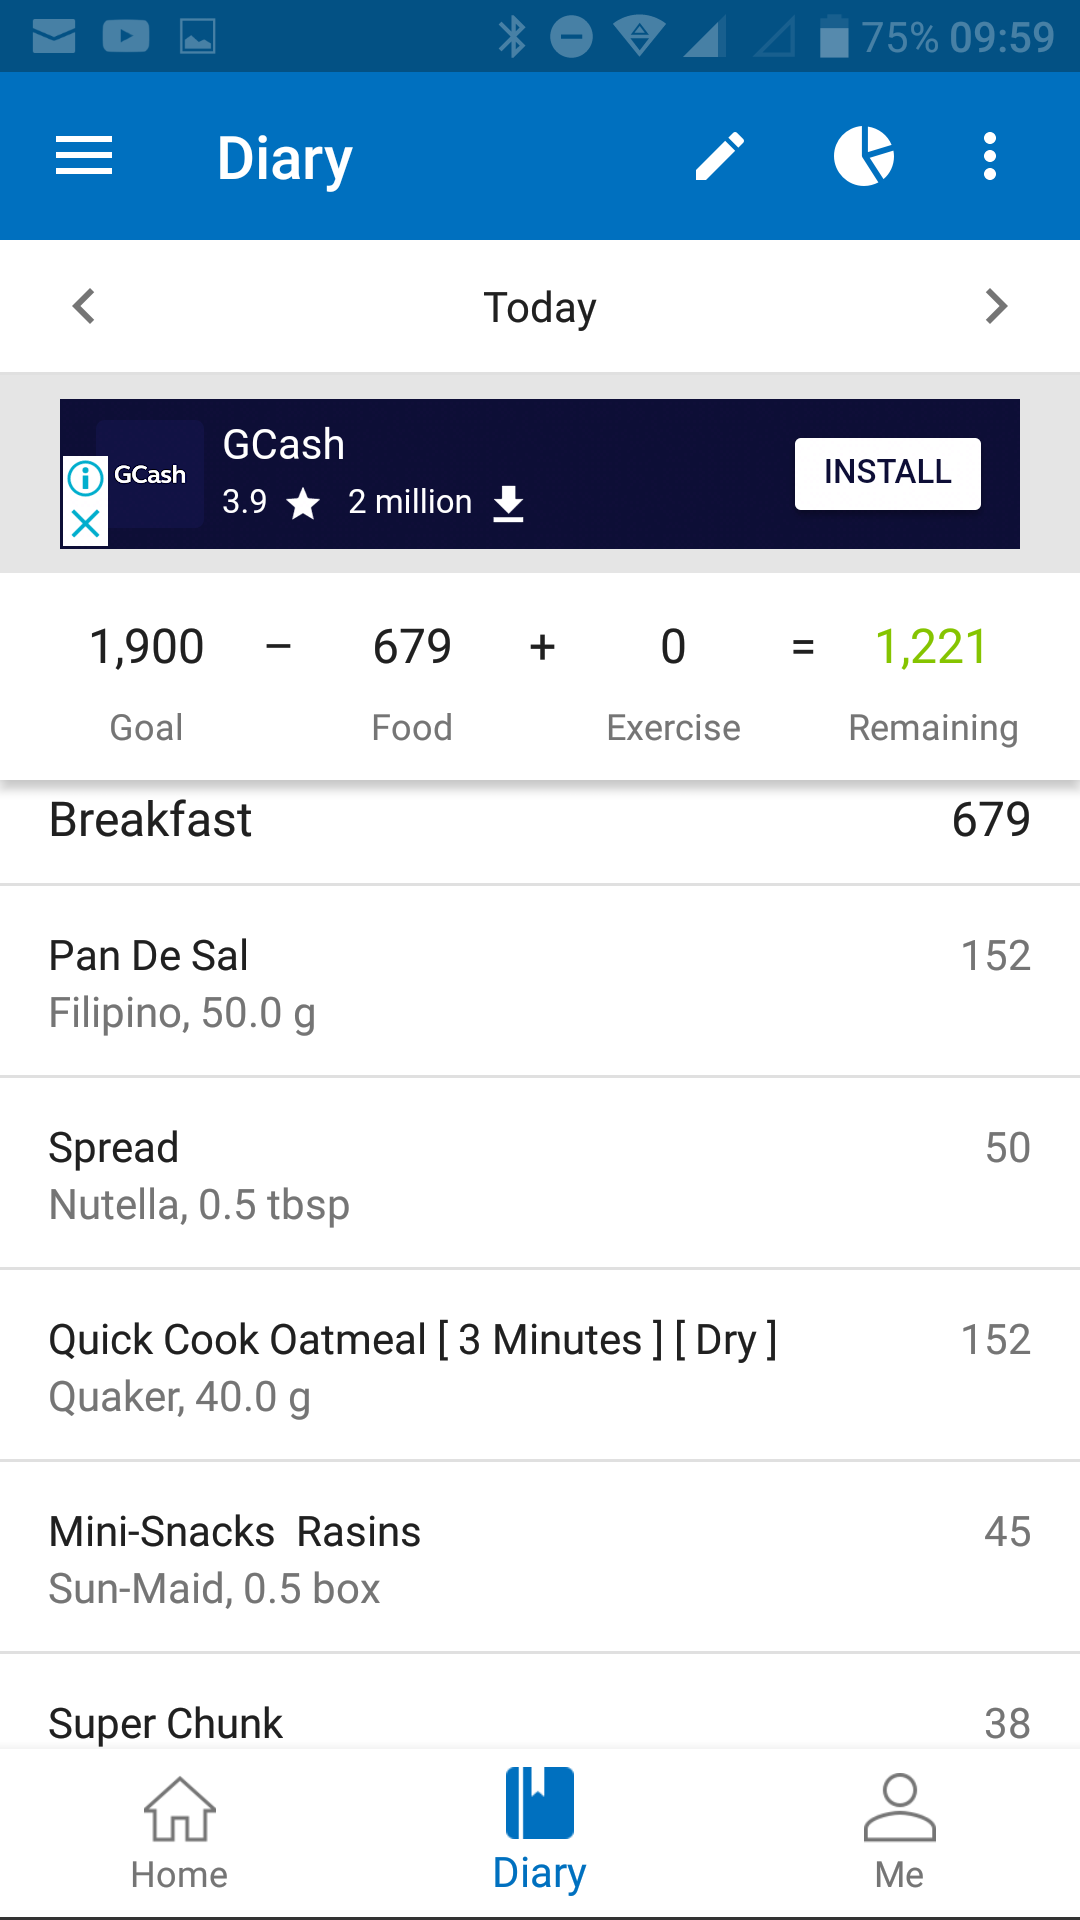
Task: Tap the mail notification icon in status bar
Action: 54,37
